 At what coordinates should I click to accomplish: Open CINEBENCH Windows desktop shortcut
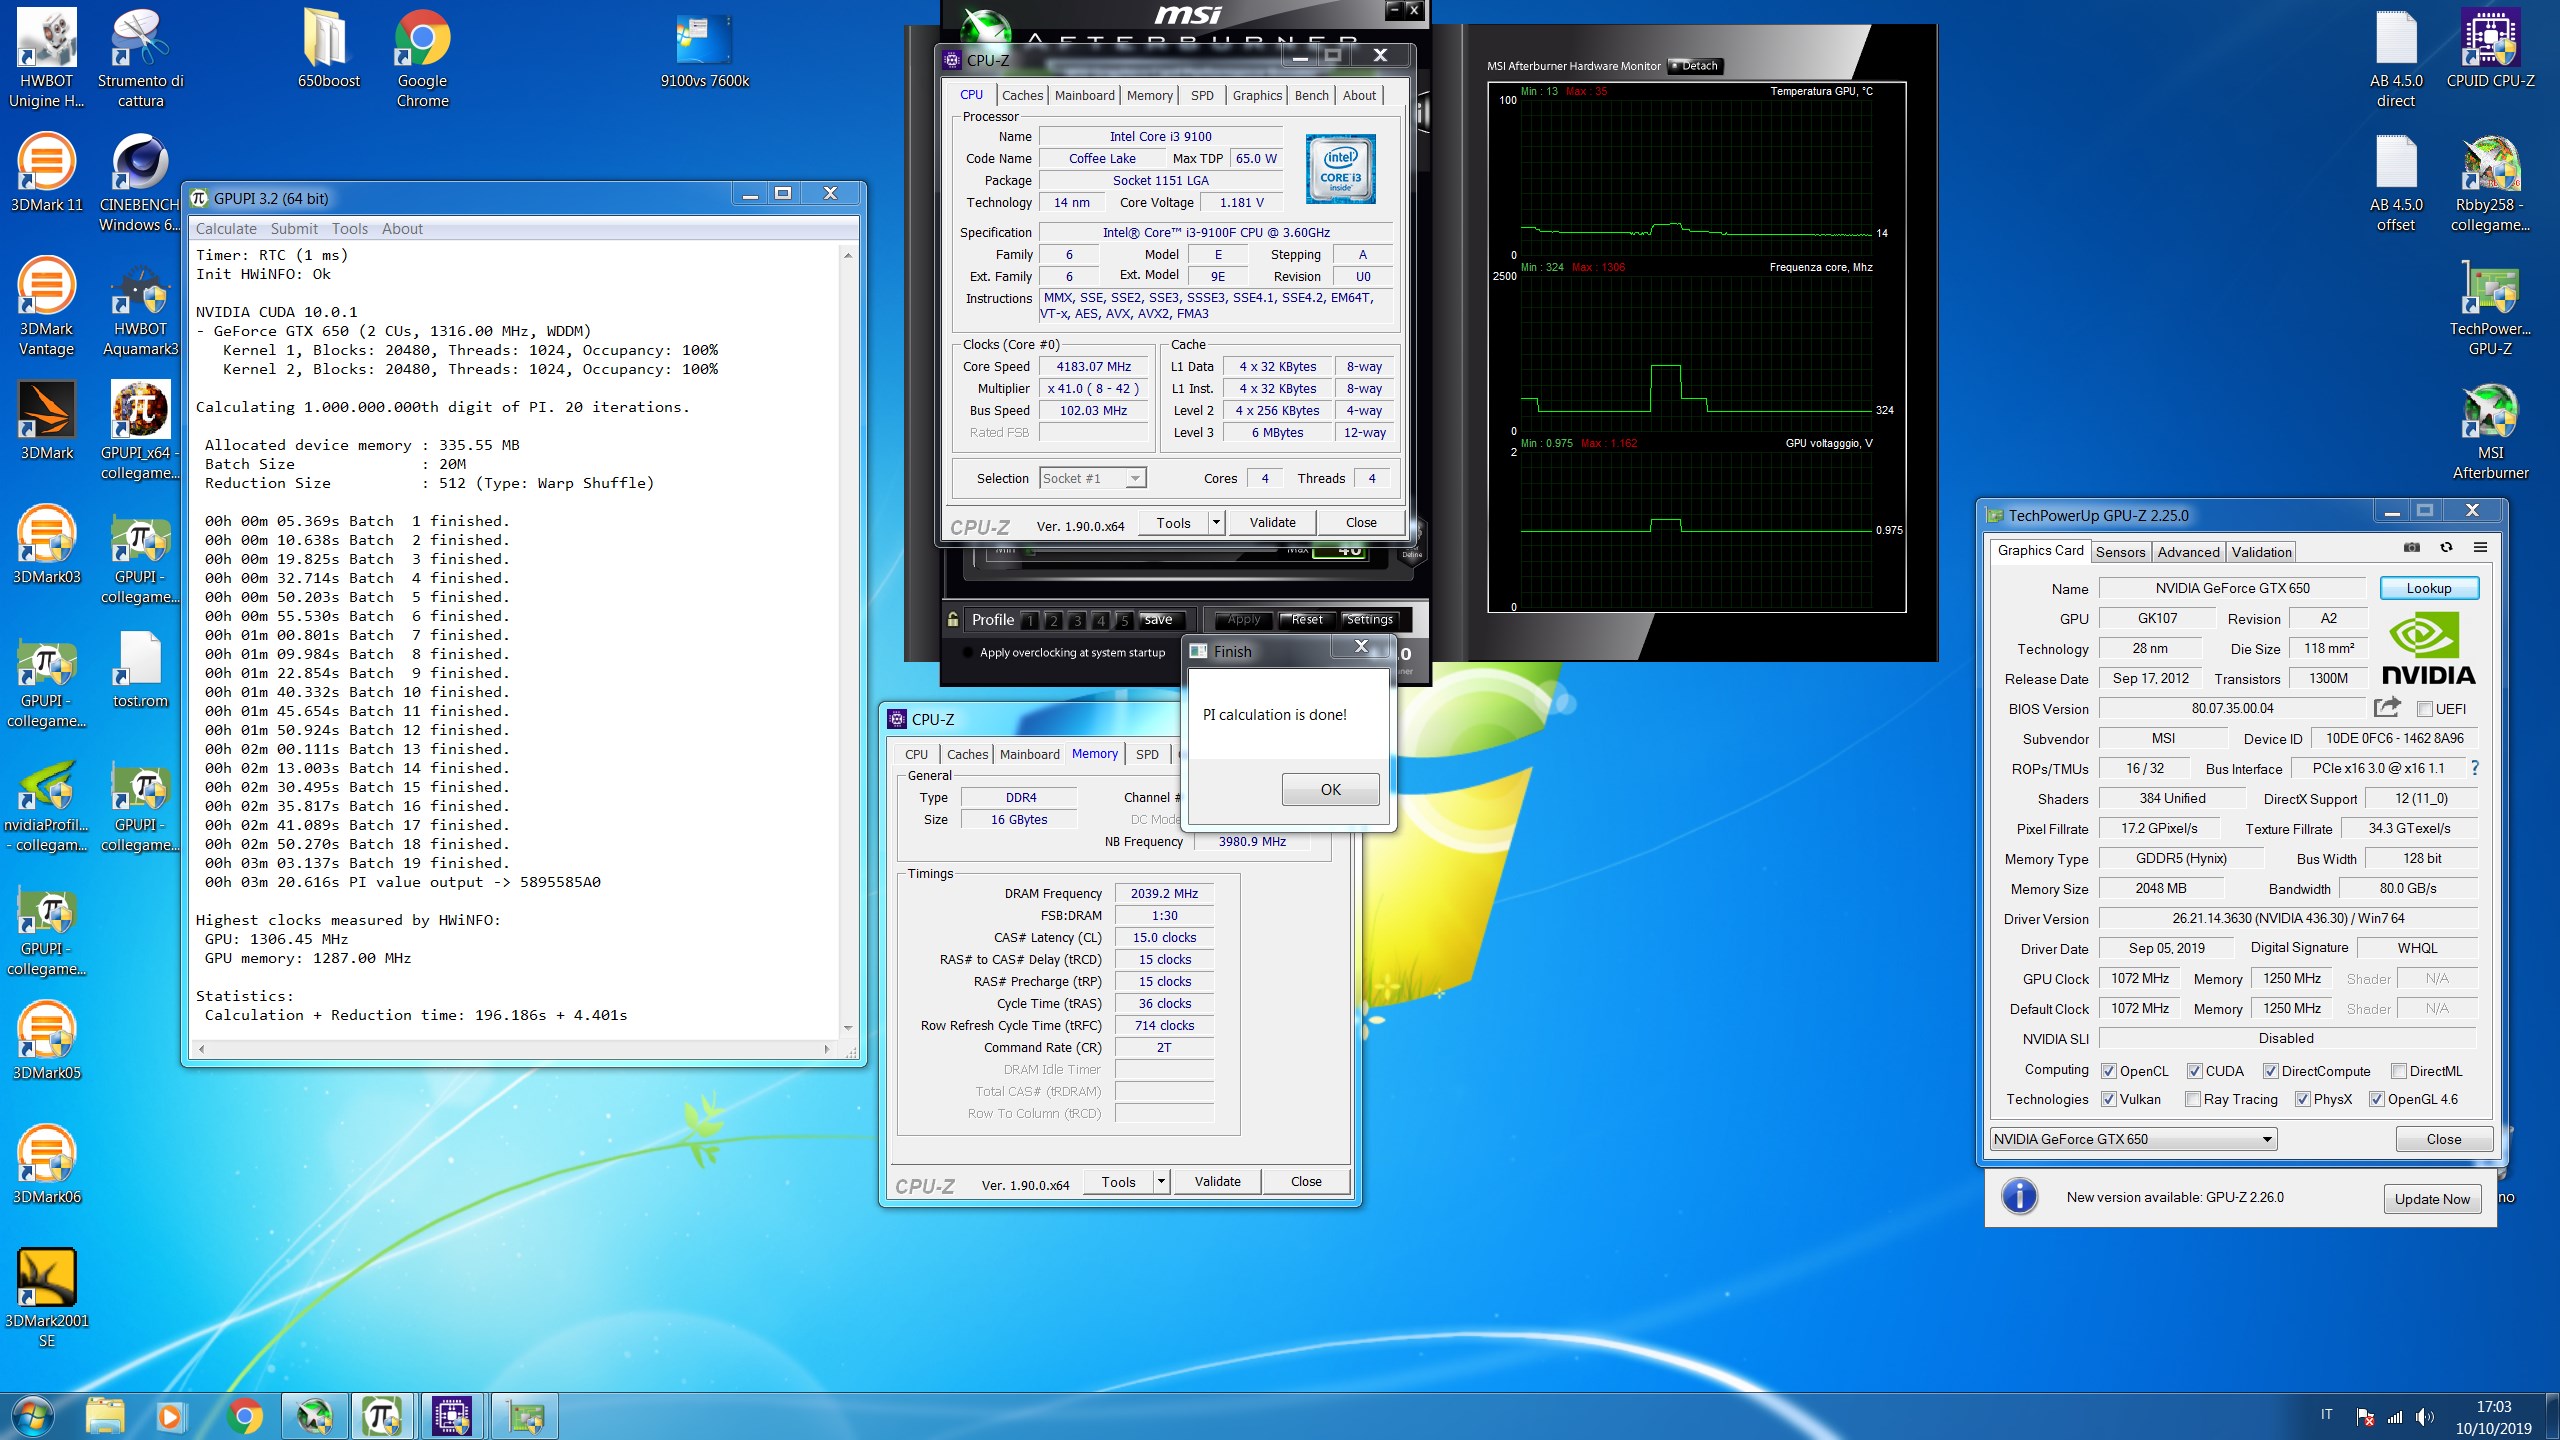click(140, 182)
